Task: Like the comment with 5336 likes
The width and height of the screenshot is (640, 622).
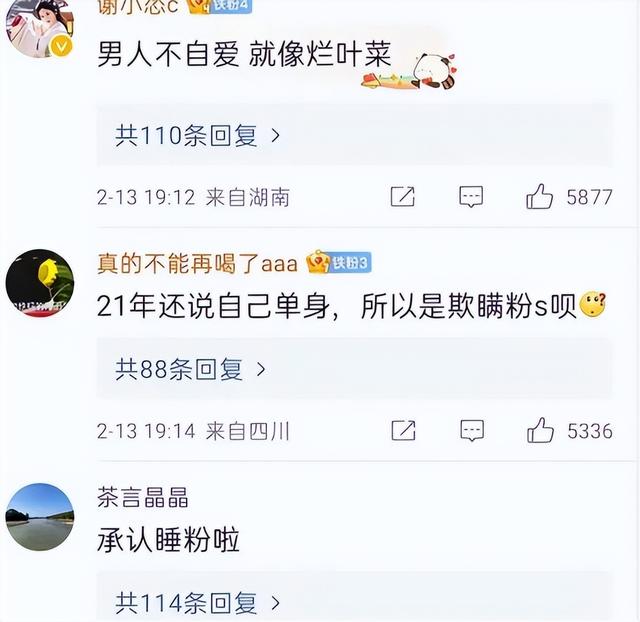Action: pyautogui.click(x=540, y=431)
